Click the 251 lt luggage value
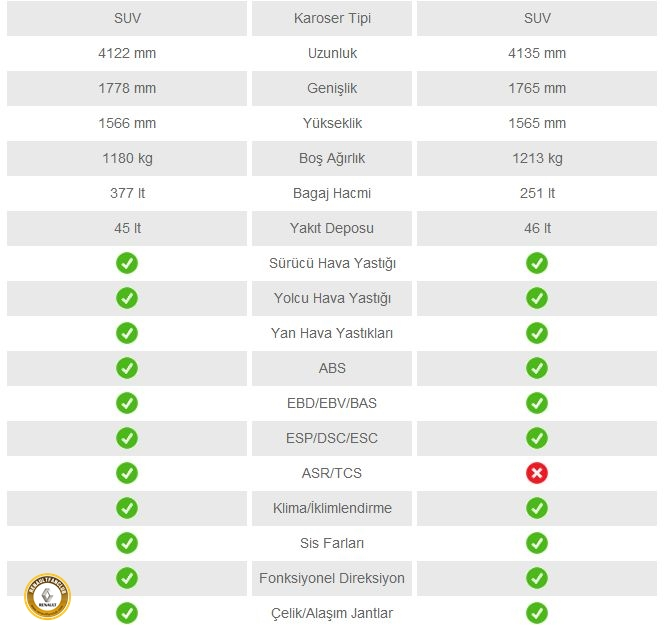 click(x=537, y=193)
